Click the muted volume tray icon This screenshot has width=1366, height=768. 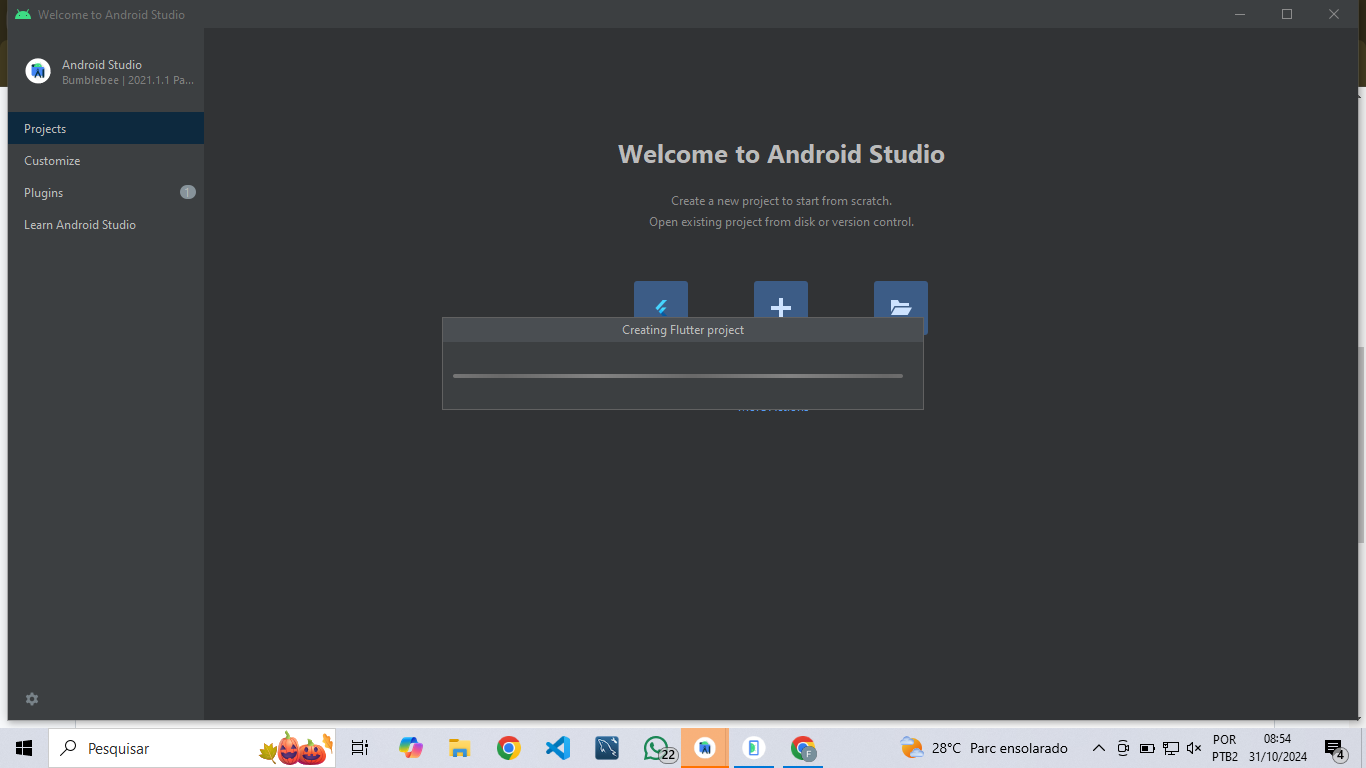(1194, 748)
